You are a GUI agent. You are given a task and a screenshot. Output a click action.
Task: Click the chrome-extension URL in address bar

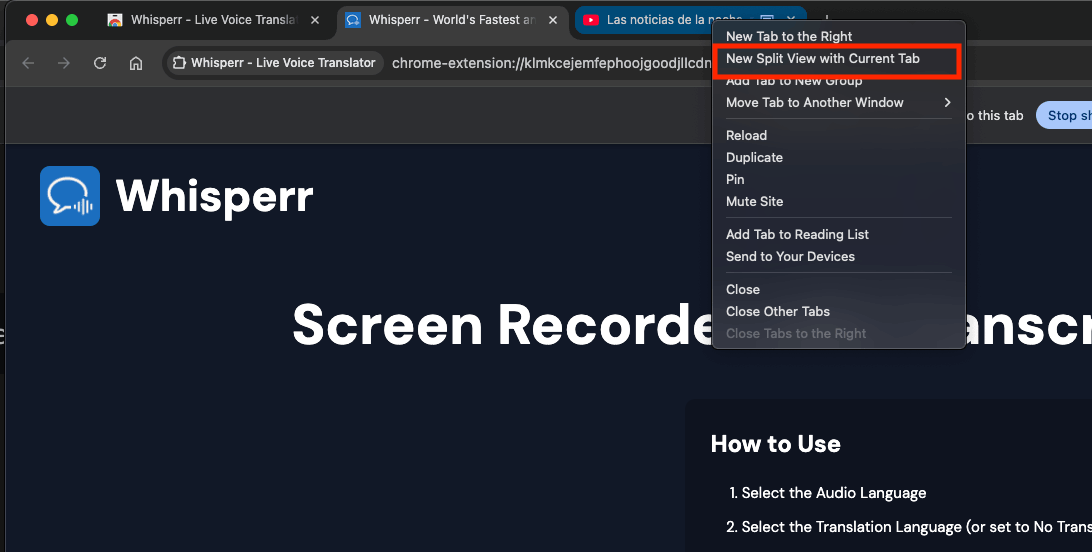coord(552,63)
